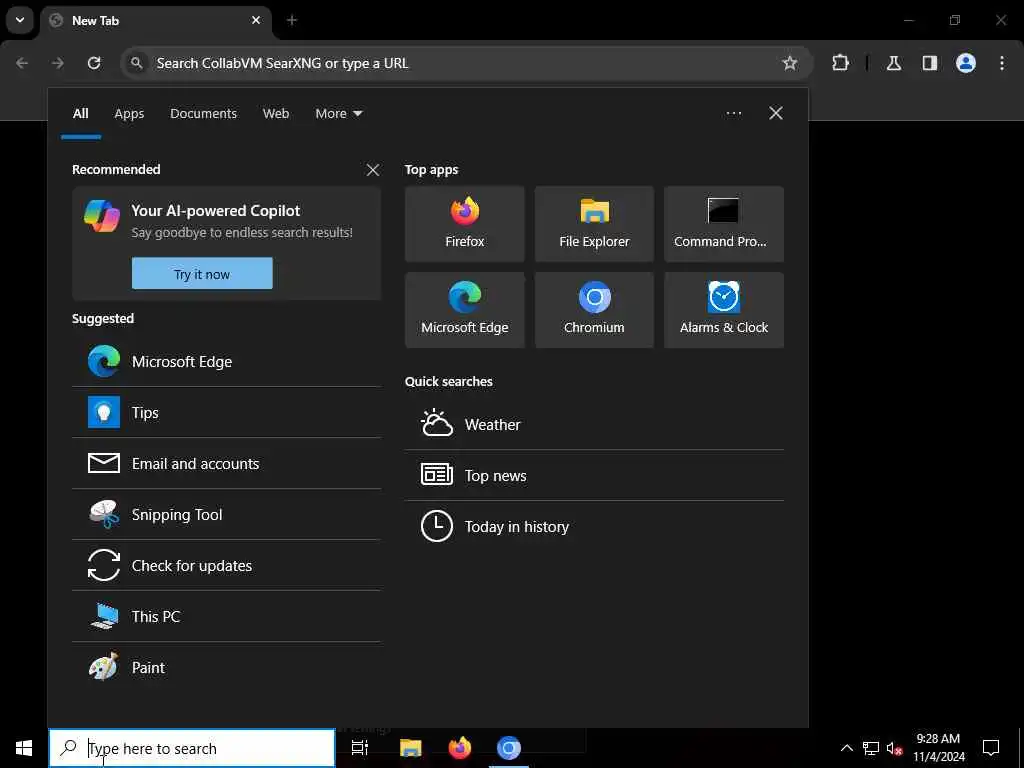Switch to the Web search tab

point(276,114)
